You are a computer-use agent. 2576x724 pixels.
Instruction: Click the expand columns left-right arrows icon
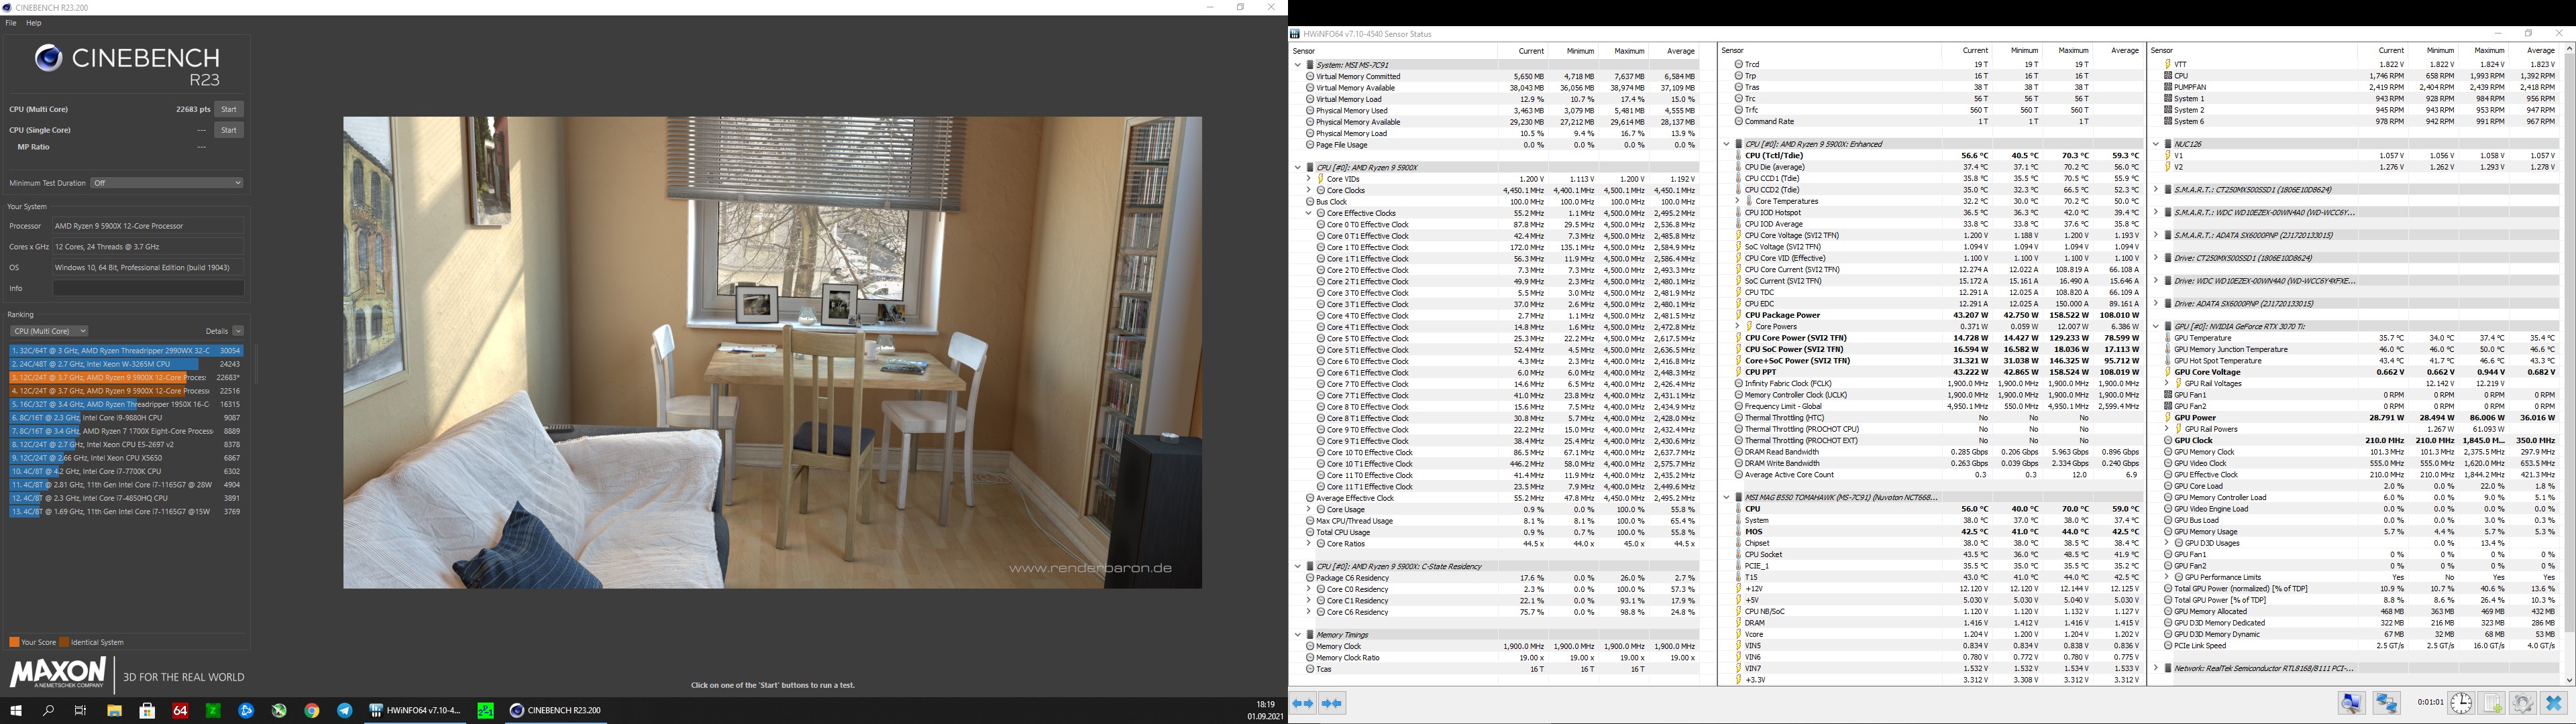pyautogui.click(x=1303, y=704)
